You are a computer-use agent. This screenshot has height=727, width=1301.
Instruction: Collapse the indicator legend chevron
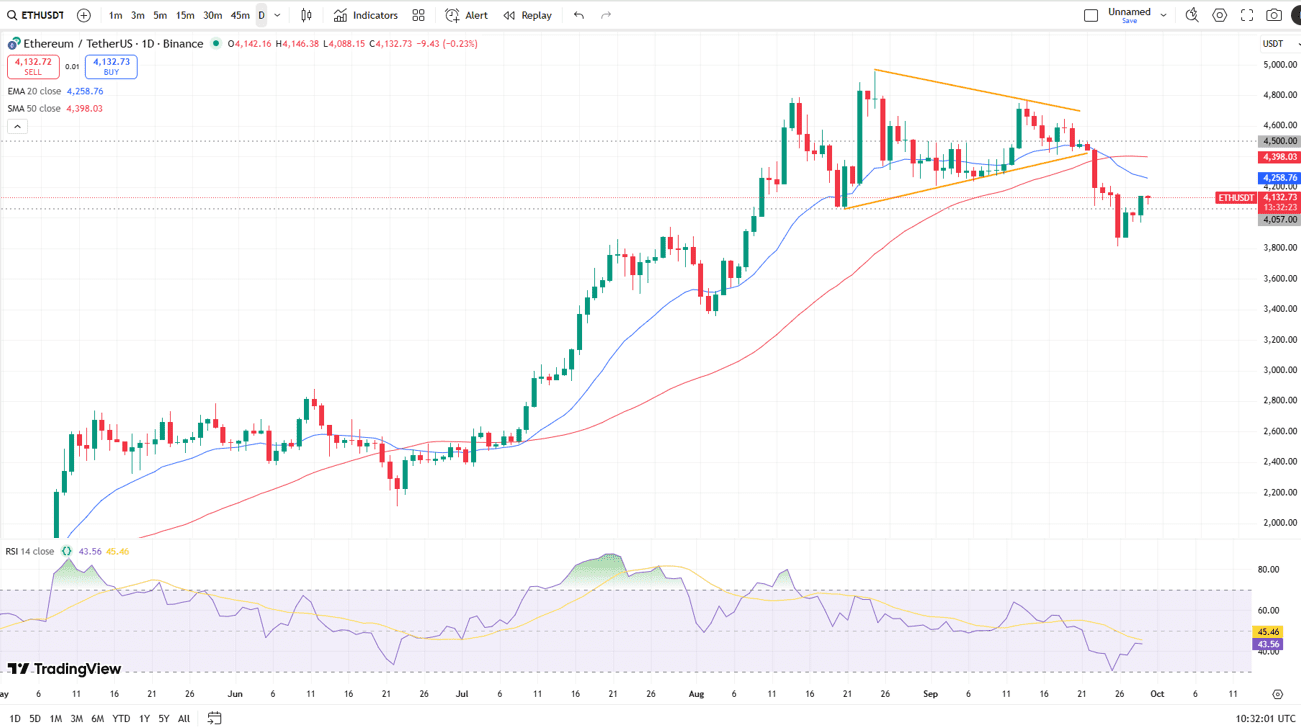coord(17,126)
